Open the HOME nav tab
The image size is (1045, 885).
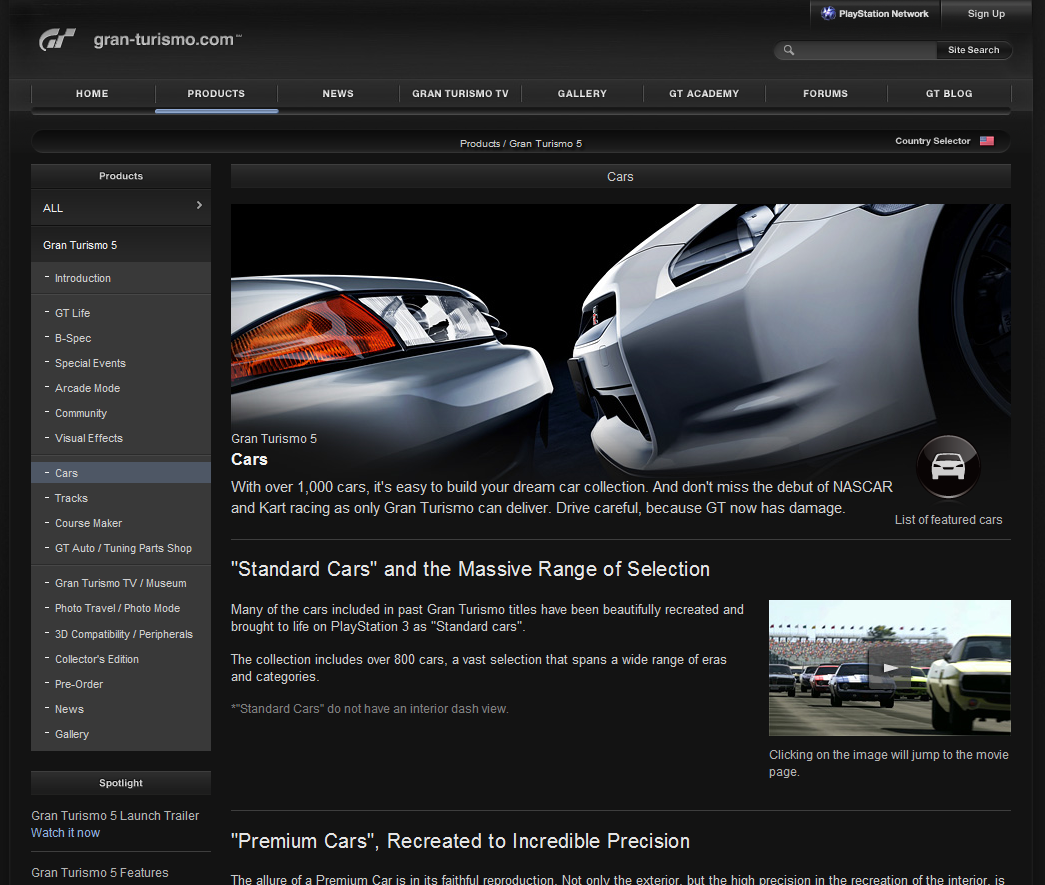point(92,94)
